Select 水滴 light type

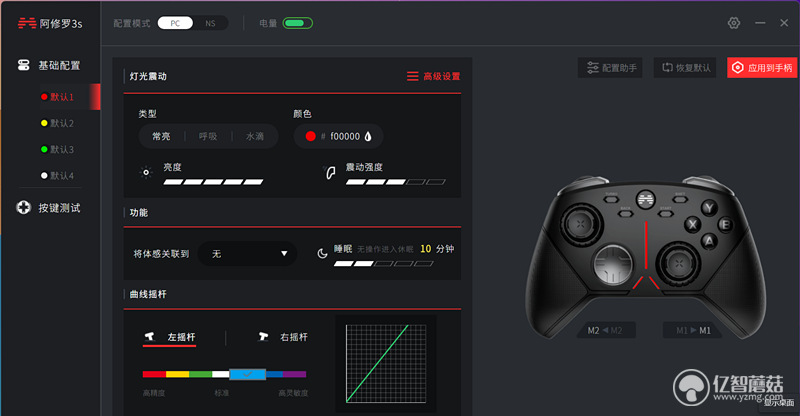point(255,136)
